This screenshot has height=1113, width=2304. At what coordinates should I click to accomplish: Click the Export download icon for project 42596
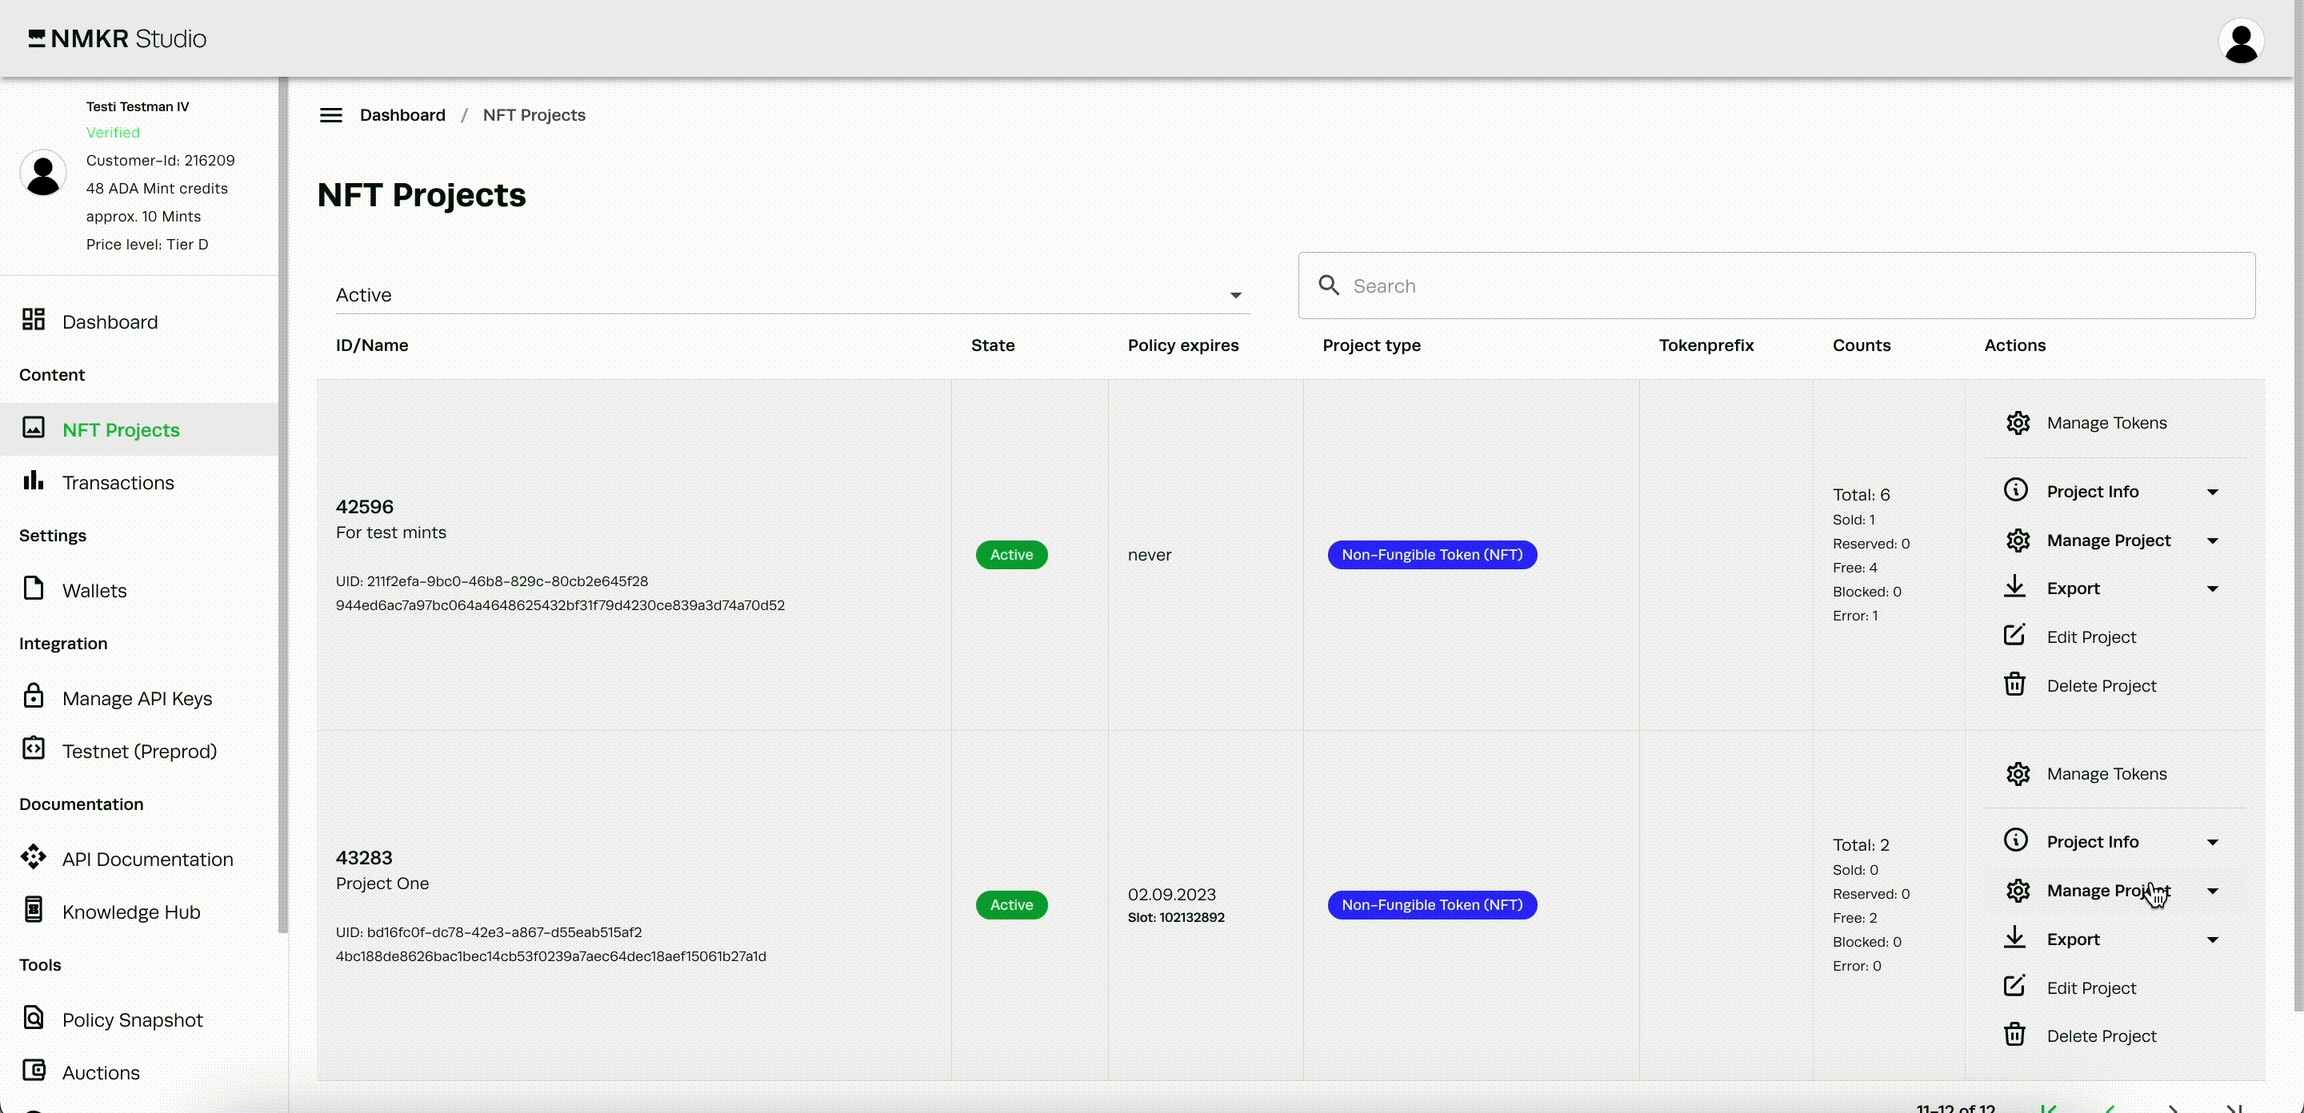2015,588
